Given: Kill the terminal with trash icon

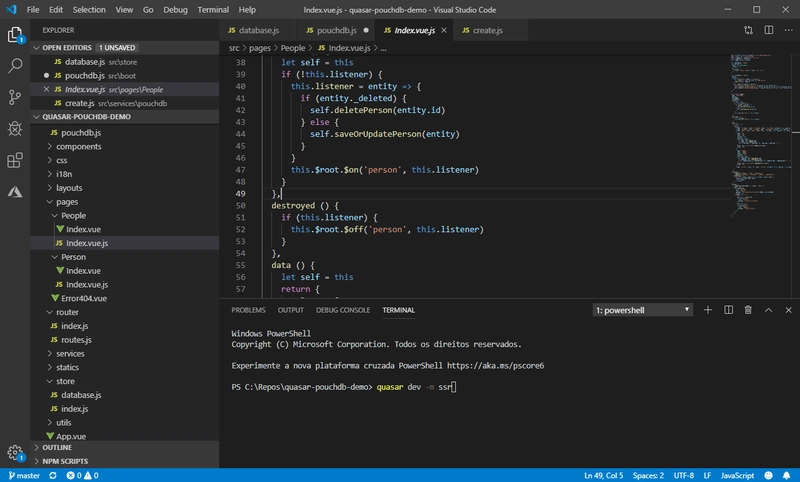Looking at the screenshot, I should pos(749,310).
